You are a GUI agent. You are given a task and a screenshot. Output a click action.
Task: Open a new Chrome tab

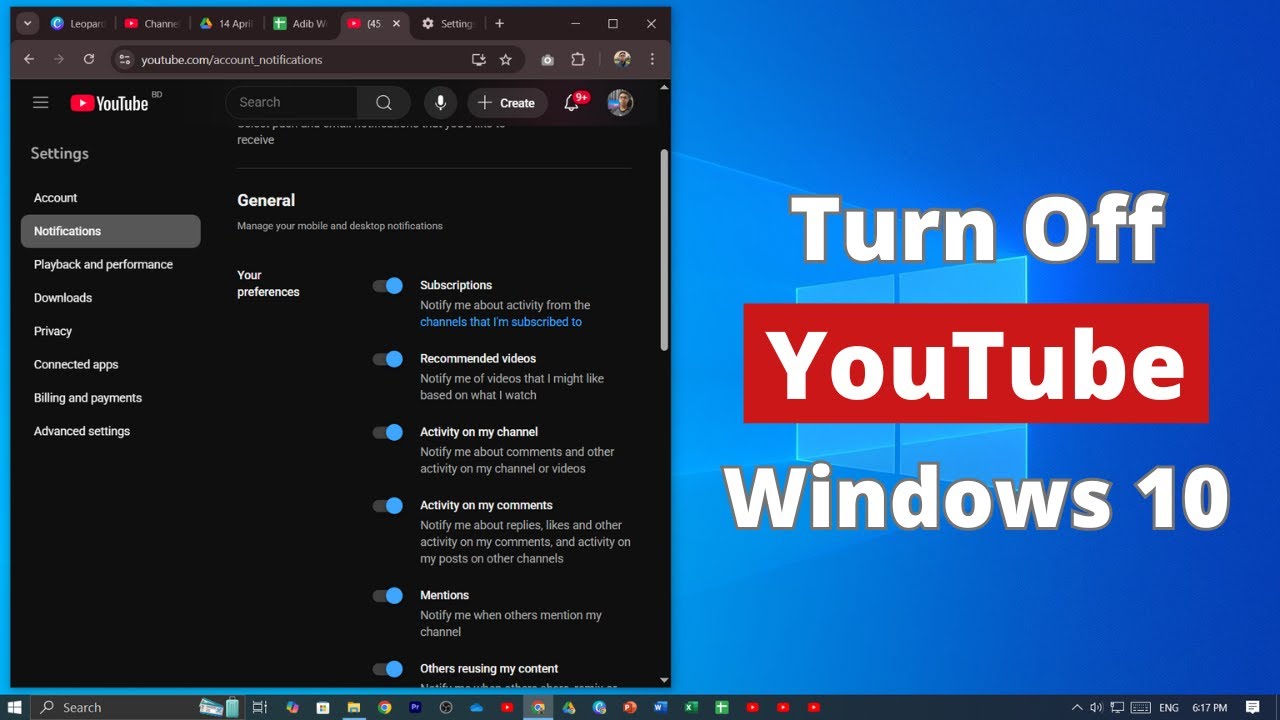(x=500, y=23)
